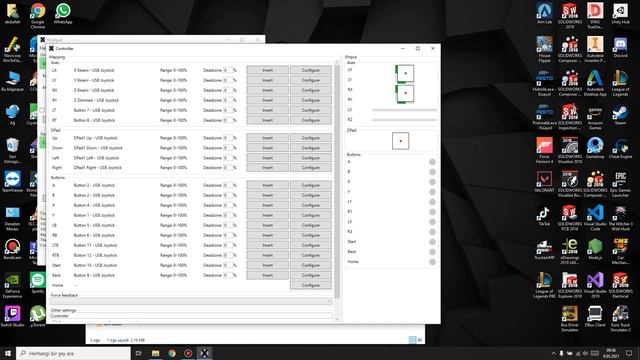Launch Bus Driver Simulator desktop icon
This screenshot has height=360, width=640.
[x=570, y=318]
